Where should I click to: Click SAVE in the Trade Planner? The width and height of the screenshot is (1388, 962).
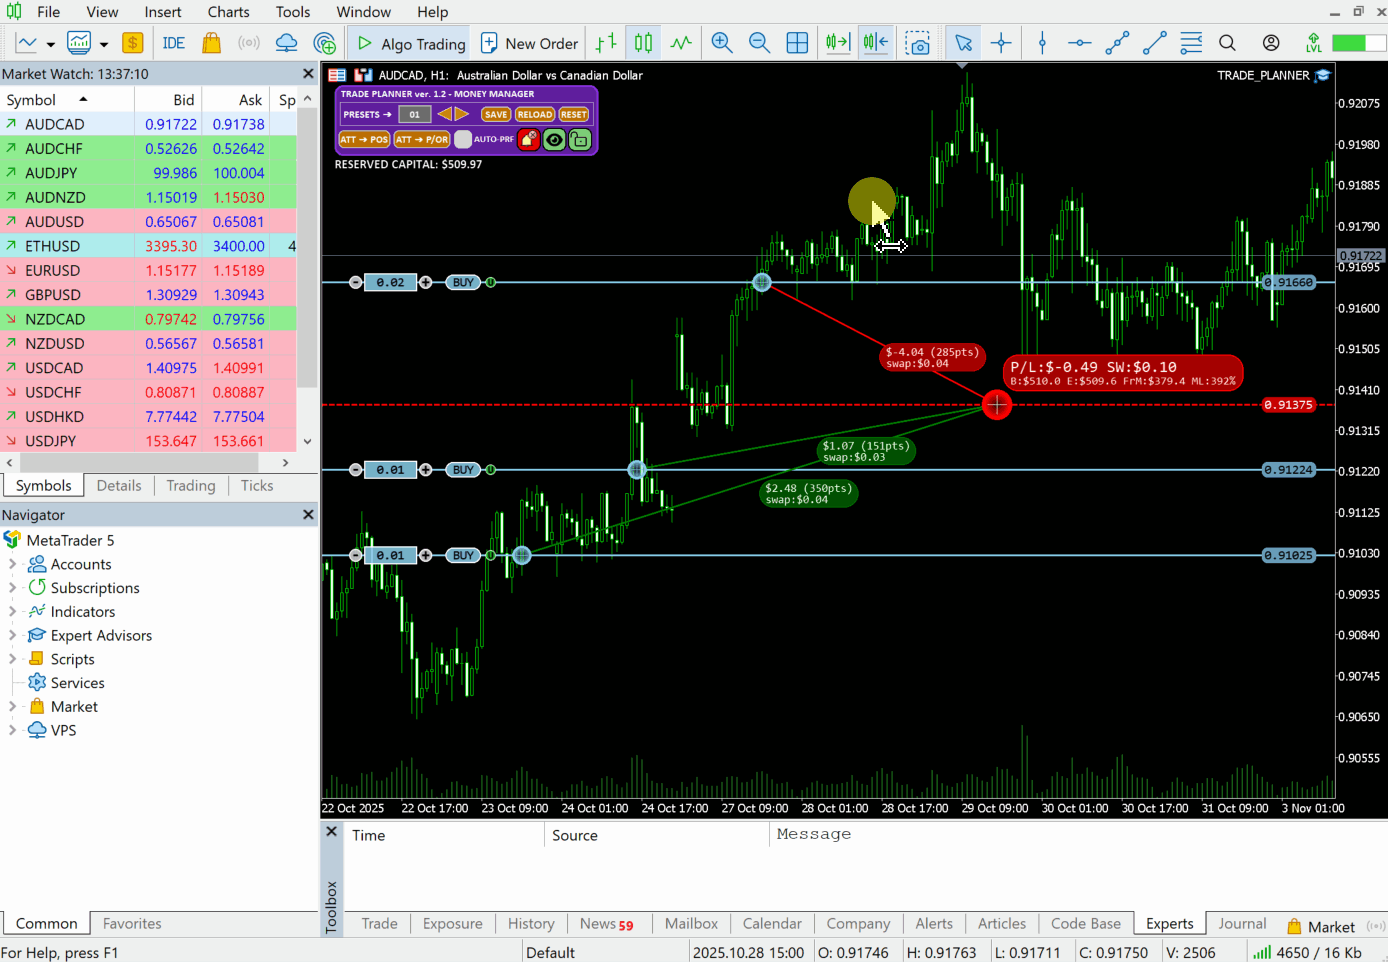click(x=496, y=114)
